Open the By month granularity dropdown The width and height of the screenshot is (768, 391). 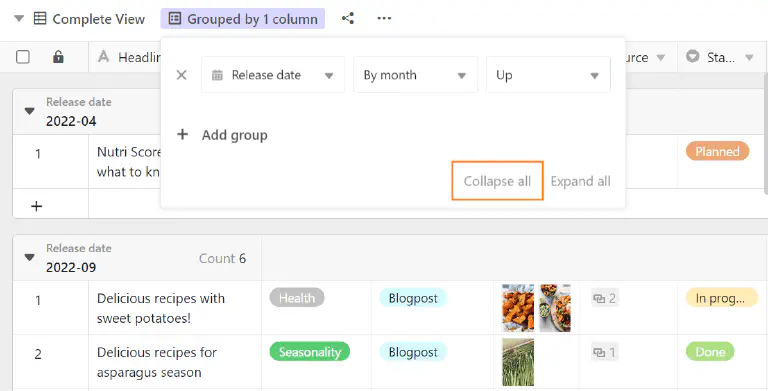coord(415,75)
